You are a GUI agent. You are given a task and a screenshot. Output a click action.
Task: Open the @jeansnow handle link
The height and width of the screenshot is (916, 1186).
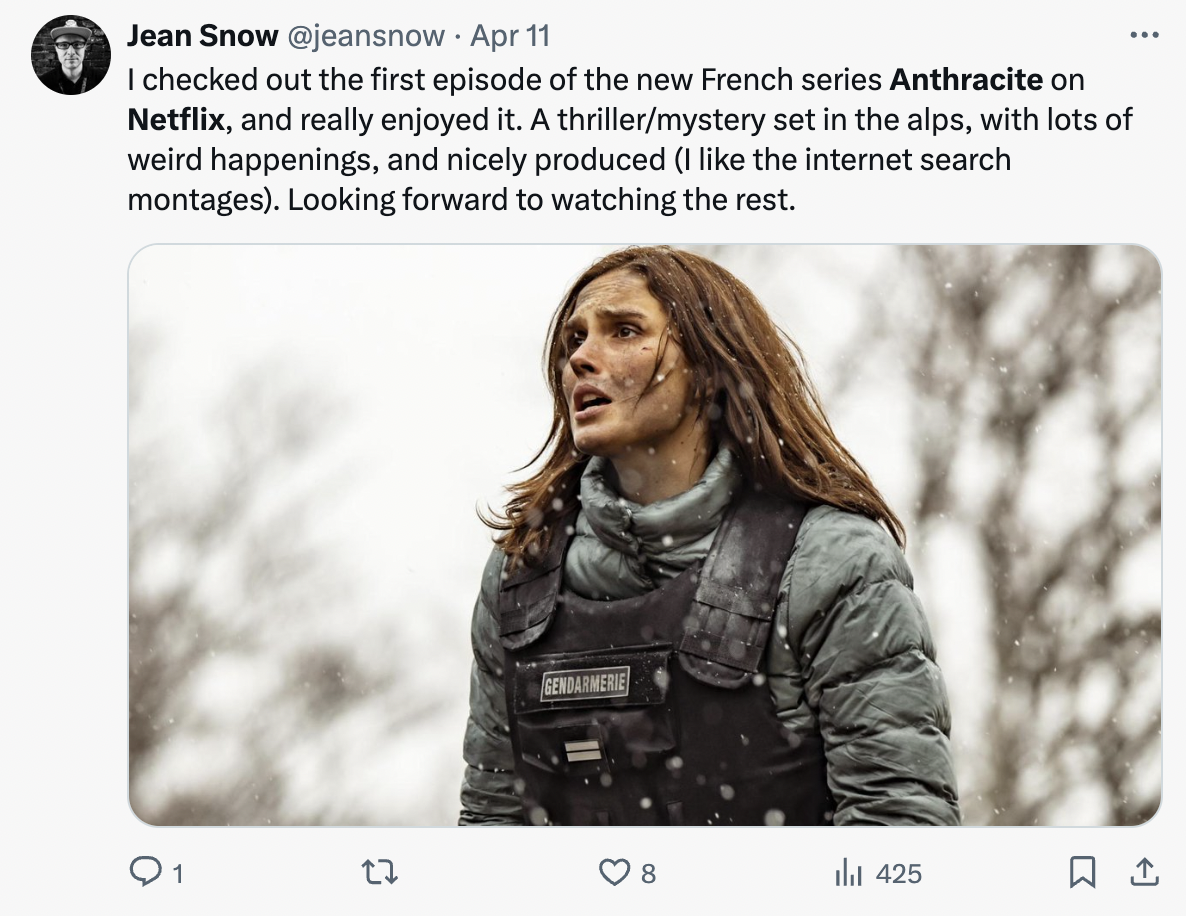tap(365, 36)
